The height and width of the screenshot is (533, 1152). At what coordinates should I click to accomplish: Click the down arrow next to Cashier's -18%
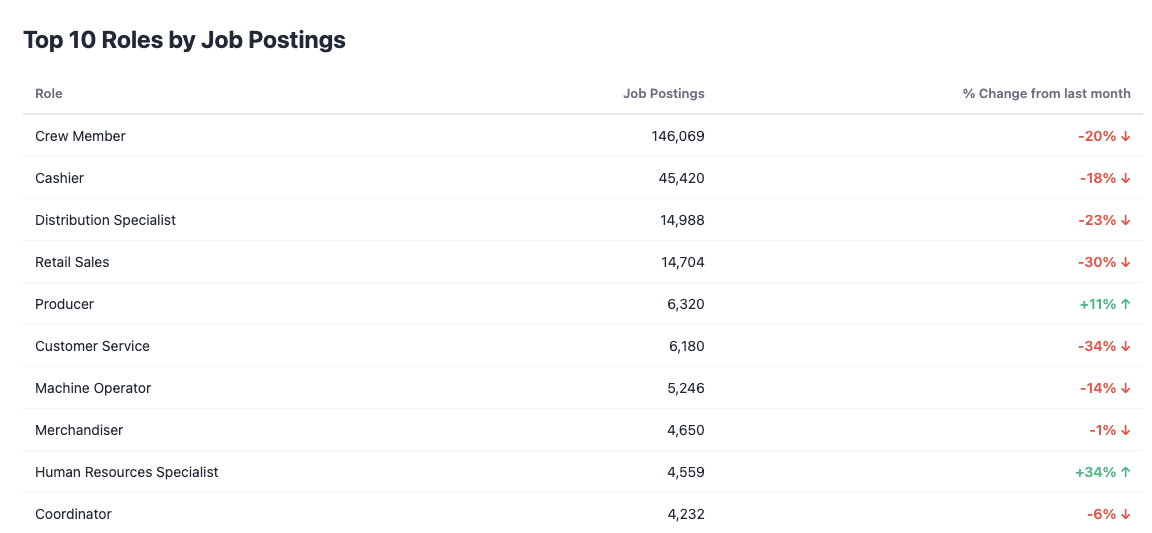pyautogui.click(x=1126, y=178)
